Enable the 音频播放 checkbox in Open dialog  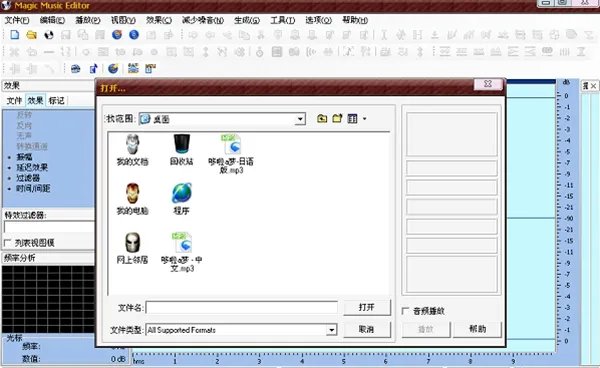point(405,311)
